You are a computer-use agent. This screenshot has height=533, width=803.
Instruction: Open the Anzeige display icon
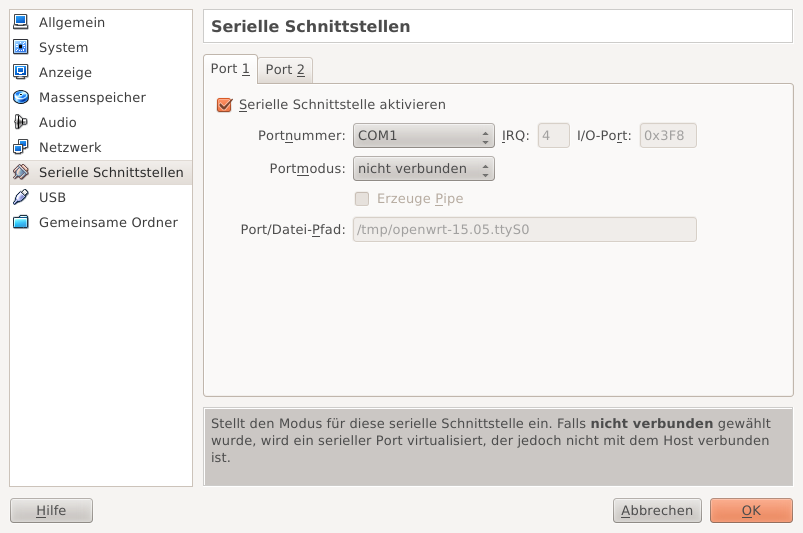pyautogui.click(x=20, y=72)
